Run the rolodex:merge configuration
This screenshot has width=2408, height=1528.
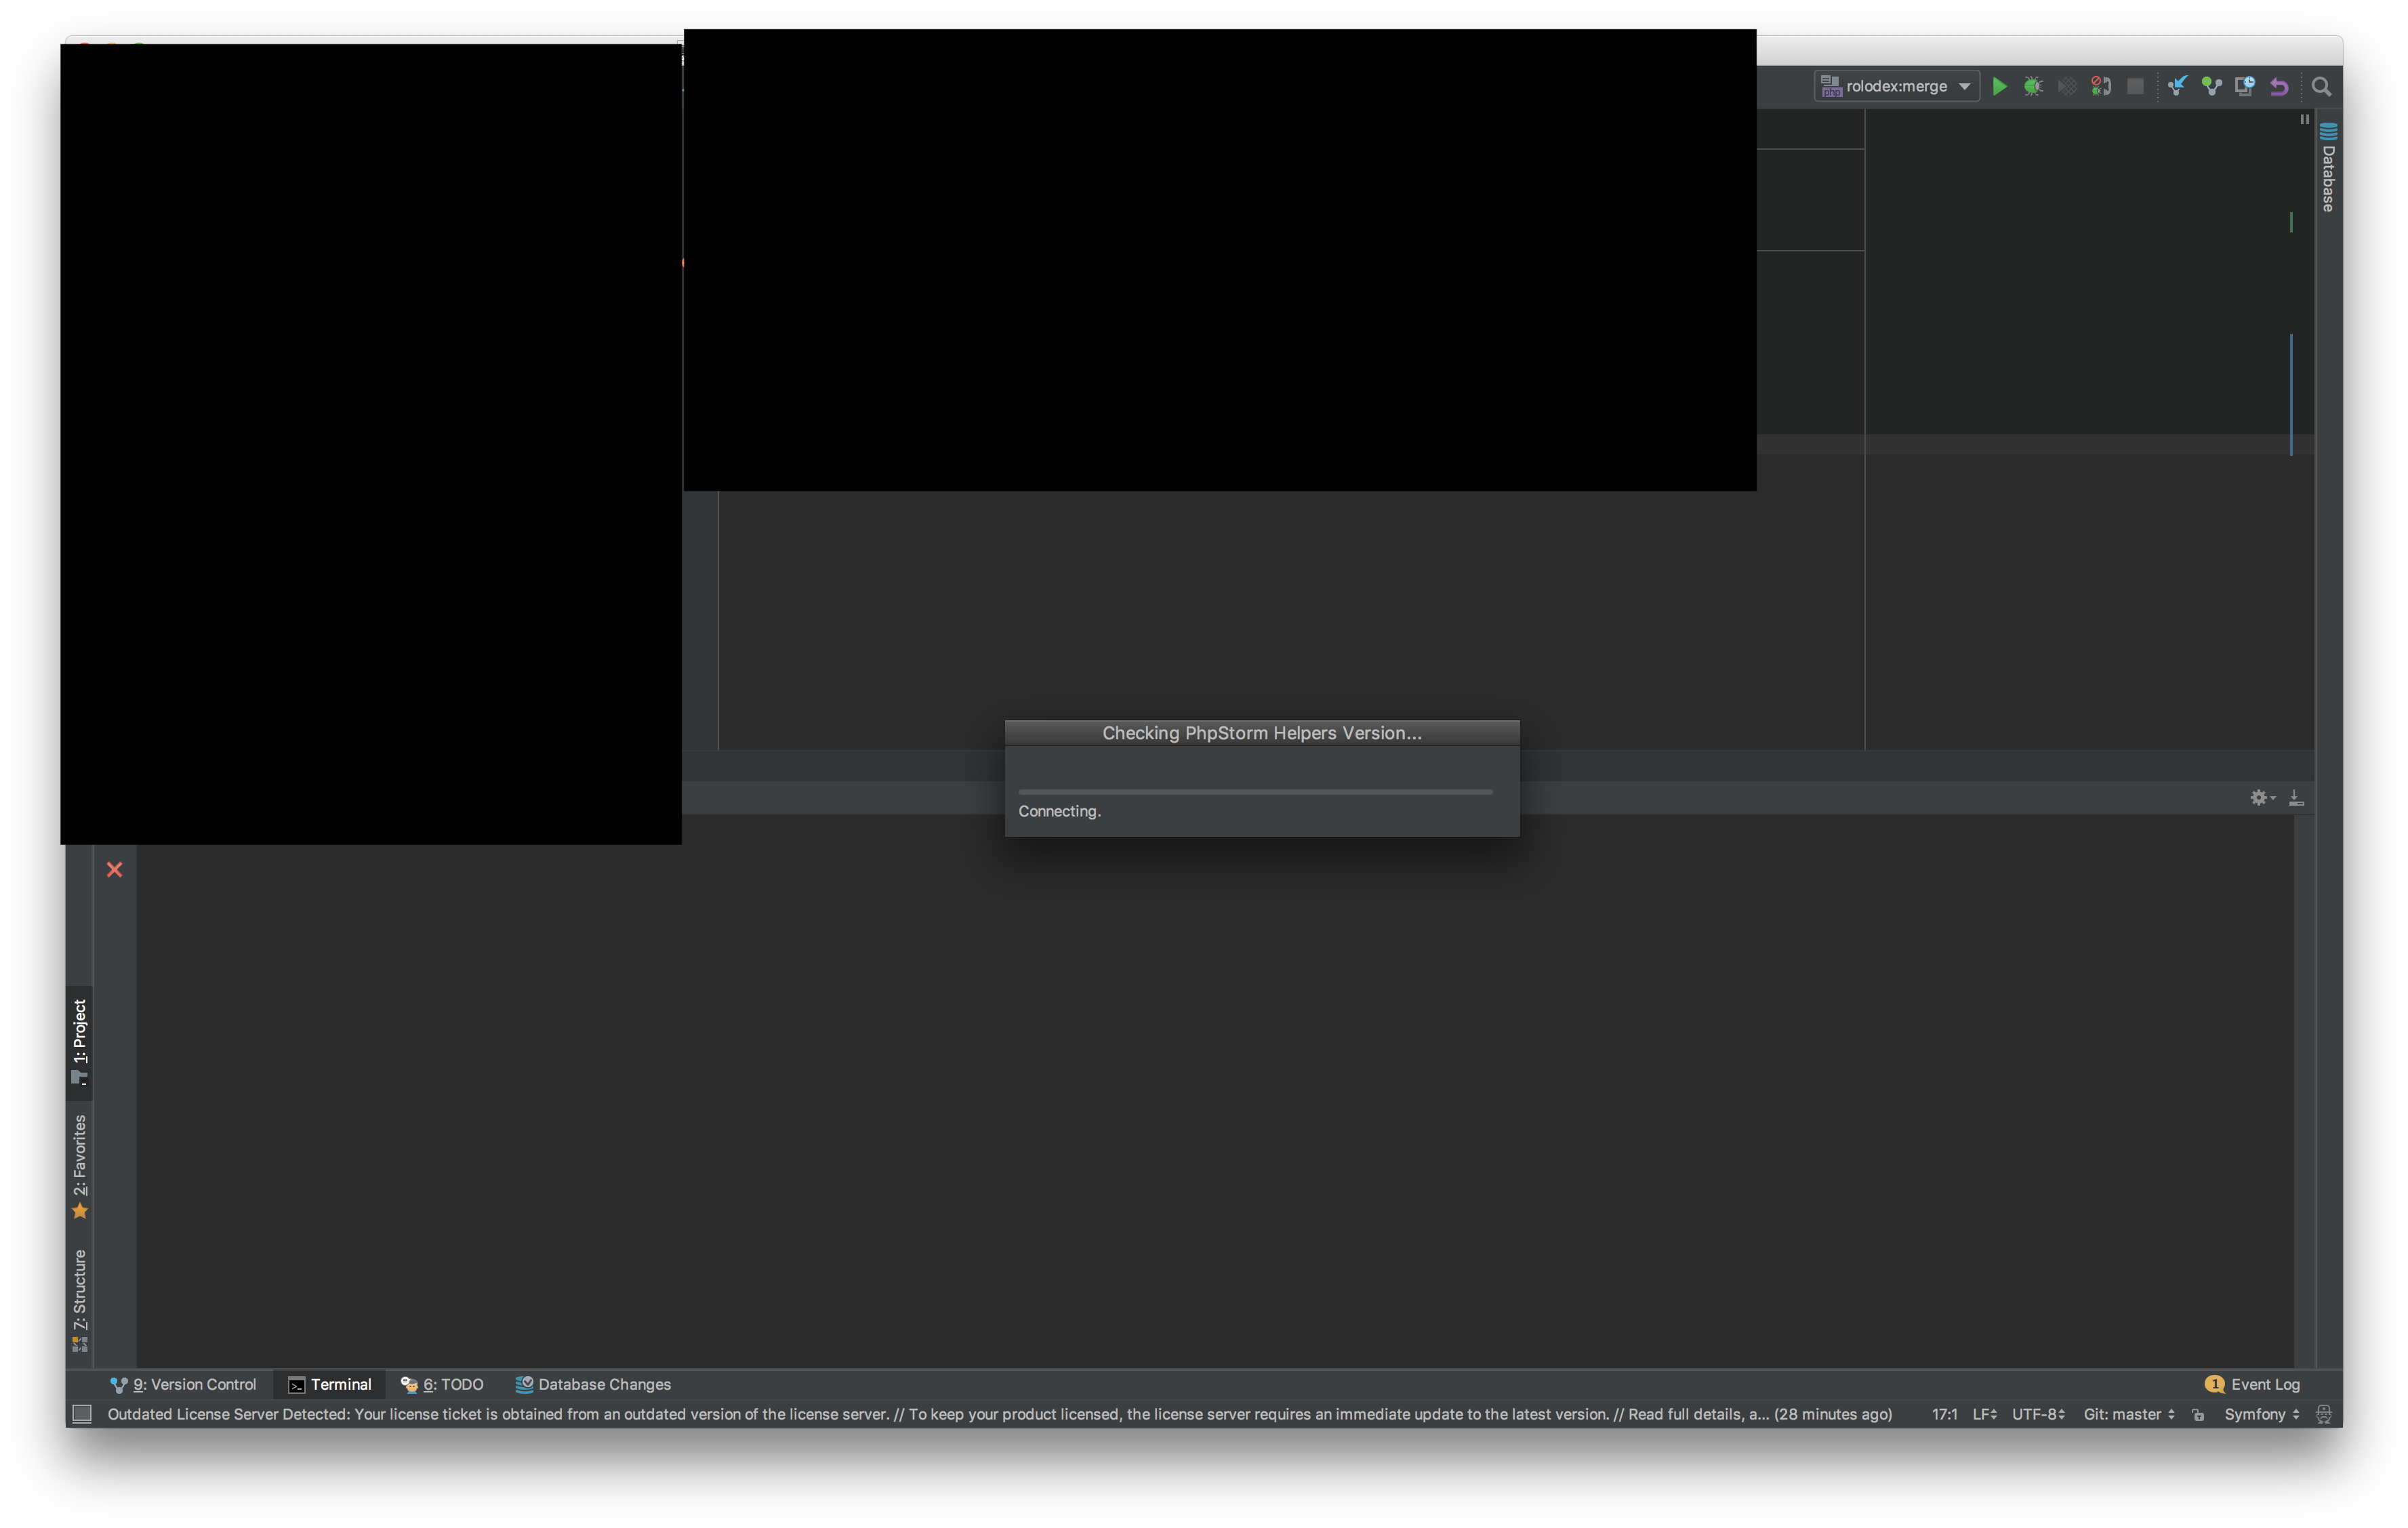(x=1999, y=86)
